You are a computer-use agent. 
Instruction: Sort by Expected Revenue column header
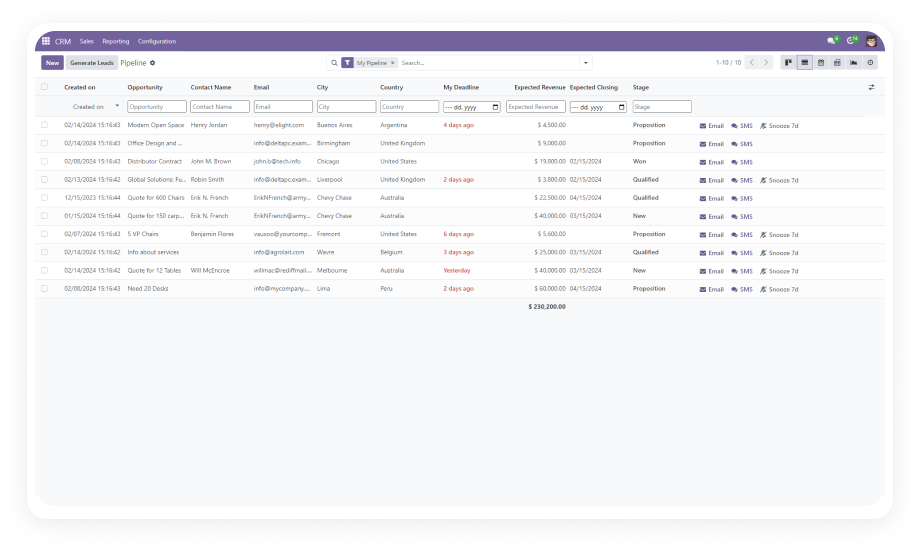(x=540, y=87)
